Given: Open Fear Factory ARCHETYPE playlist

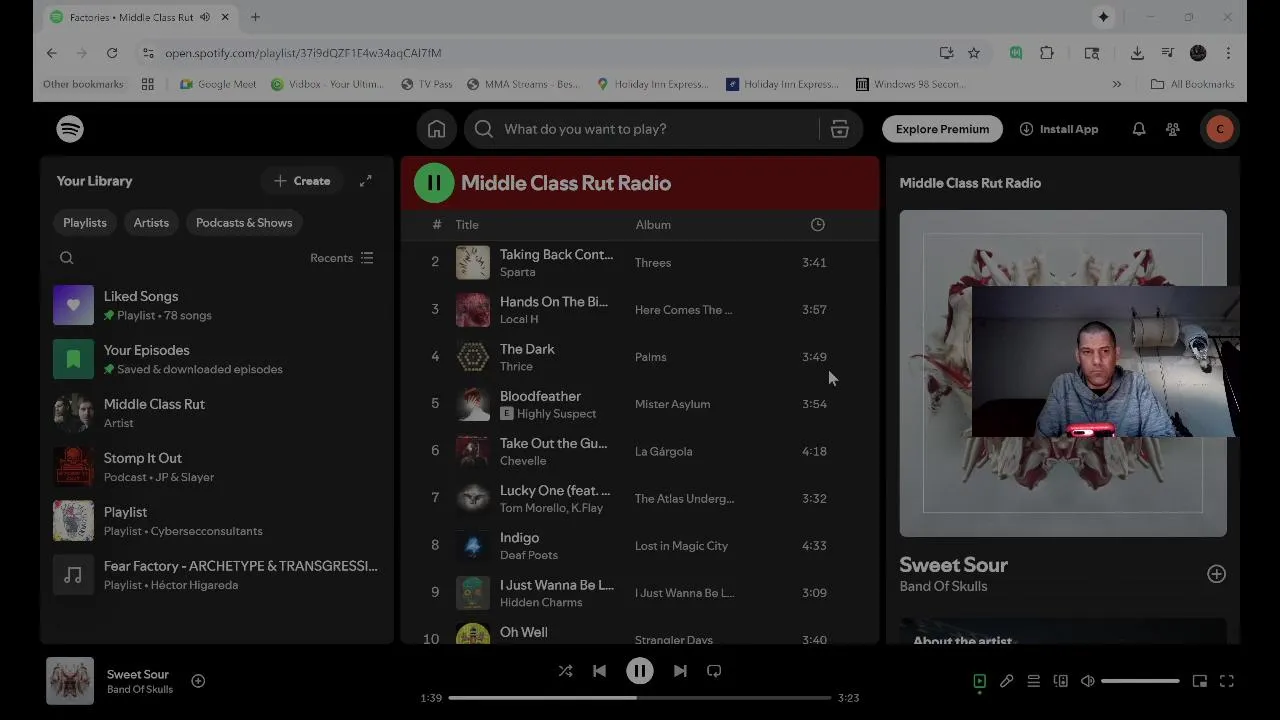Looking at the screenshot, I should 217,575.
